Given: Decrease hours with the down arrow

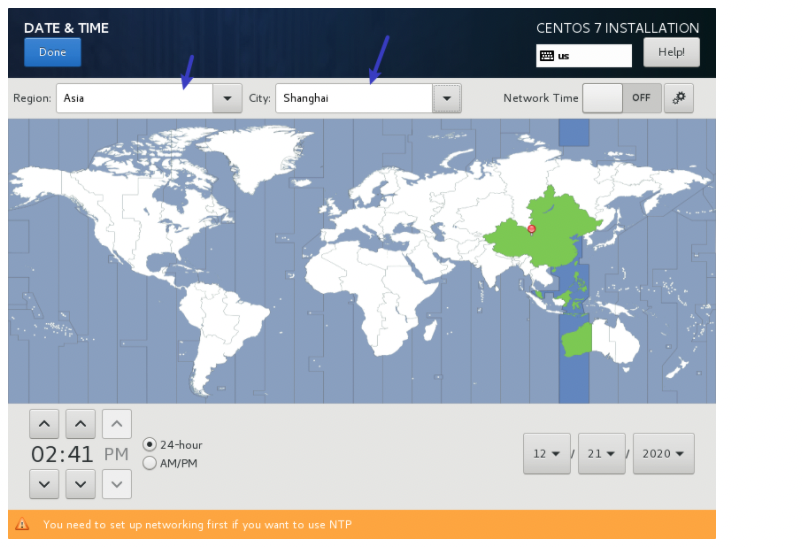Looking at the screenshot, I should click(x=43, y=485).
